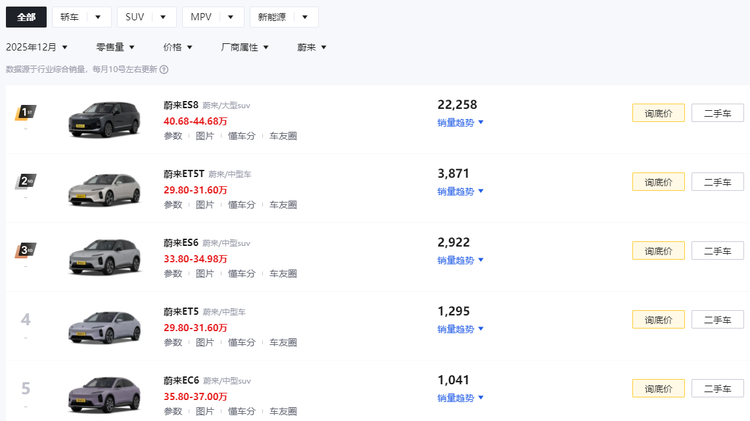Click 二手车 button for 蔚来ET5
The width and height of the screenshot is (750, 421).
[717, 320]
